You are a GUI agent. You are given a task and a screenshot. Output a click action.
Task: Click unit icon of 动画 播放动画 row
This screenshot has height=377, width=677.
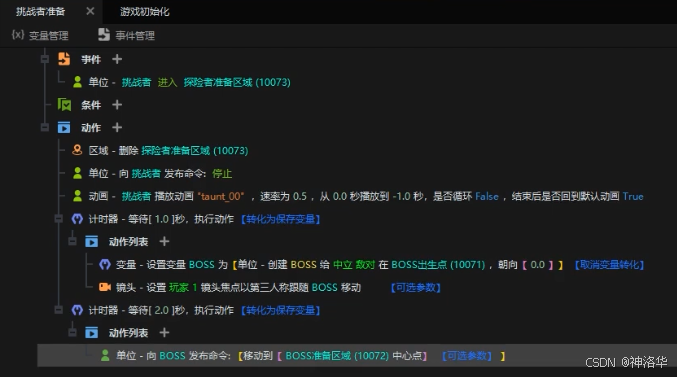tap(77, 196)
